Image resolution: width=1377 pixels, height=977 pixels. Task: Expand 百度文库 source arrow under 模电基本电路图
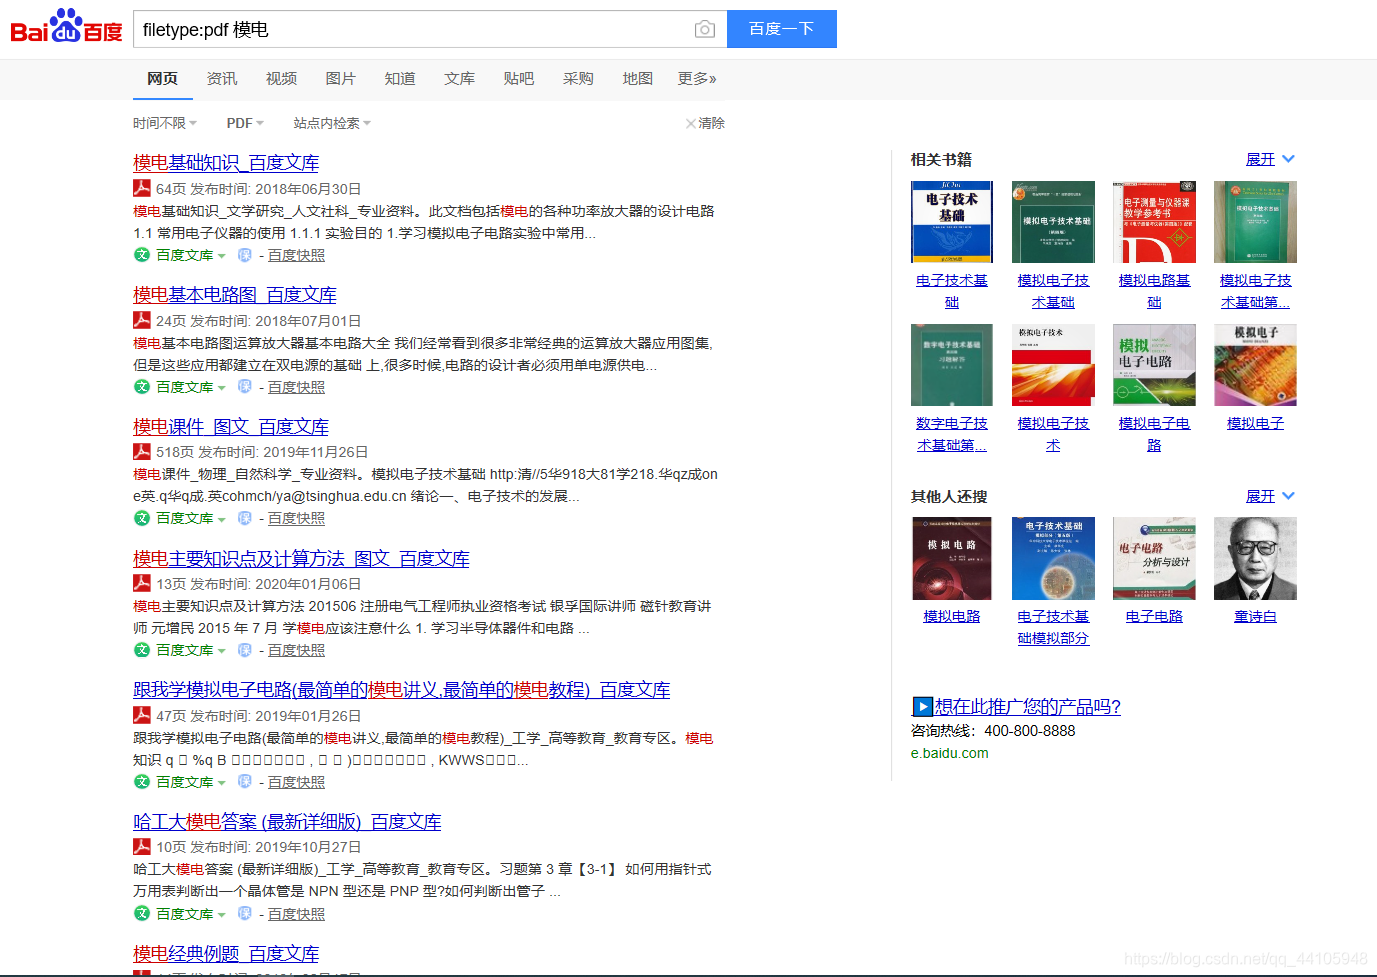[x=221, y=387]
